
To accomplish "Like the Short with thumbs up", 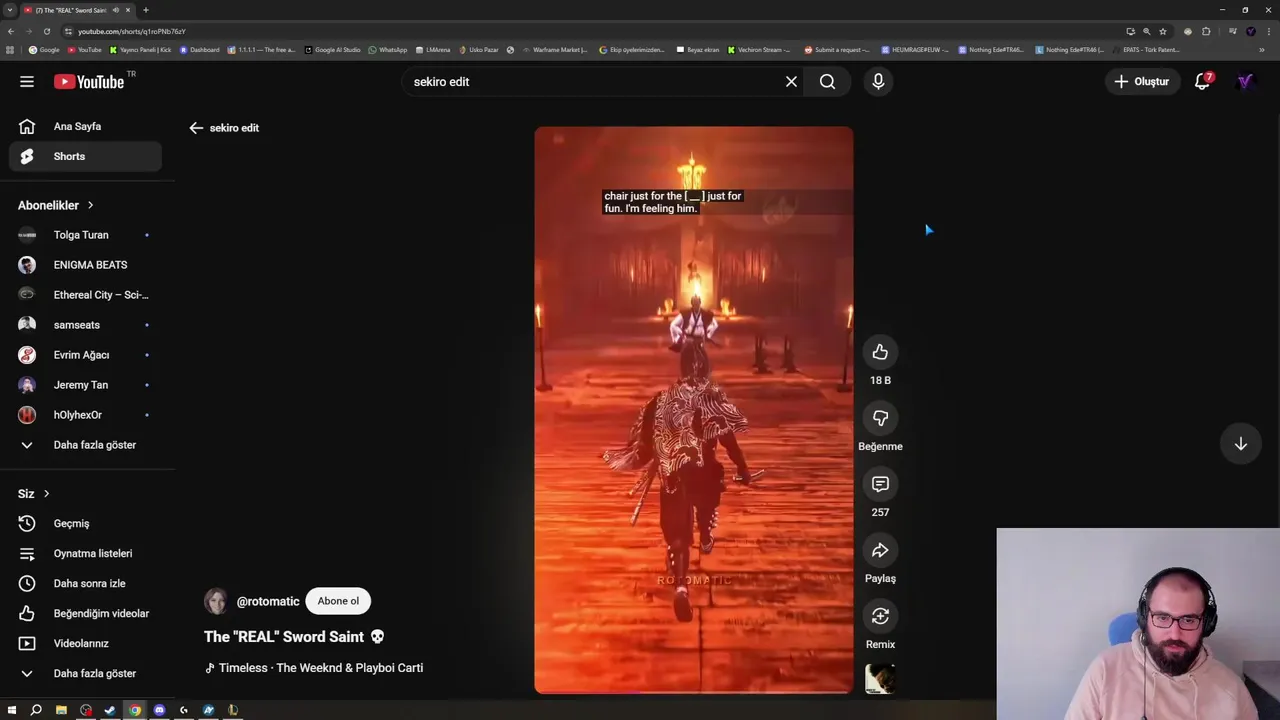I will (x=880, y=352).
